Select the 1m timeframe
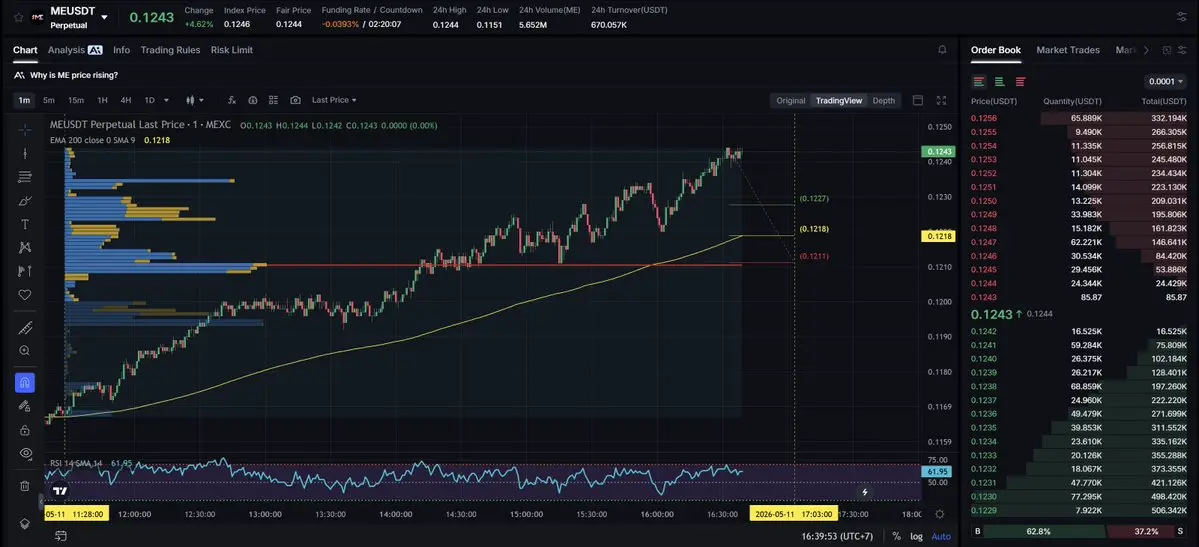 (24, 100)
